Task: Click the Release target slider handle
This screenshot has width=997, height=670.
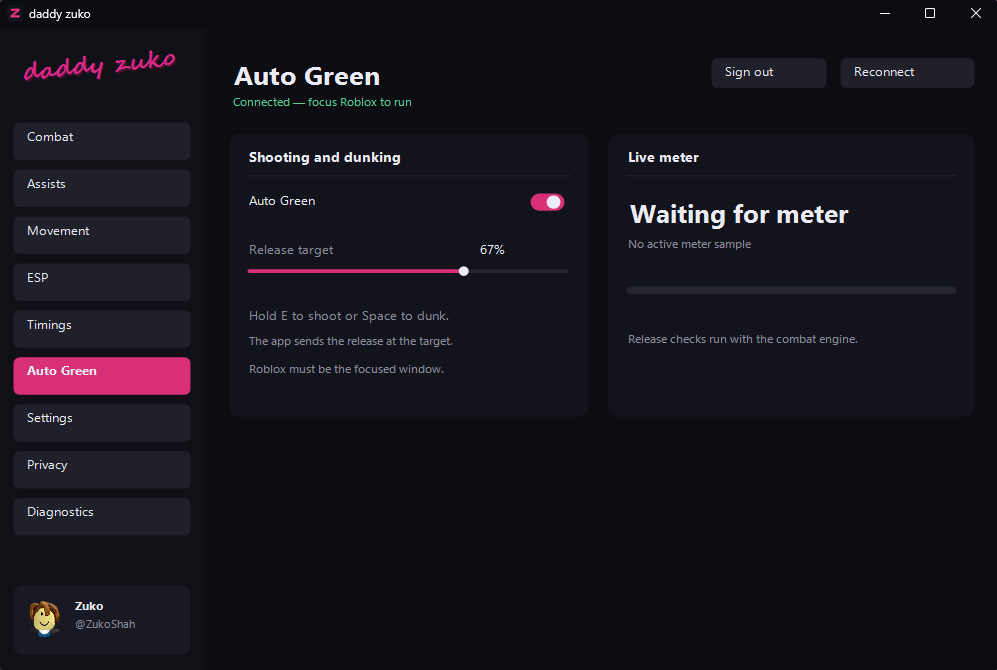Action: click(x=464, y=271)
